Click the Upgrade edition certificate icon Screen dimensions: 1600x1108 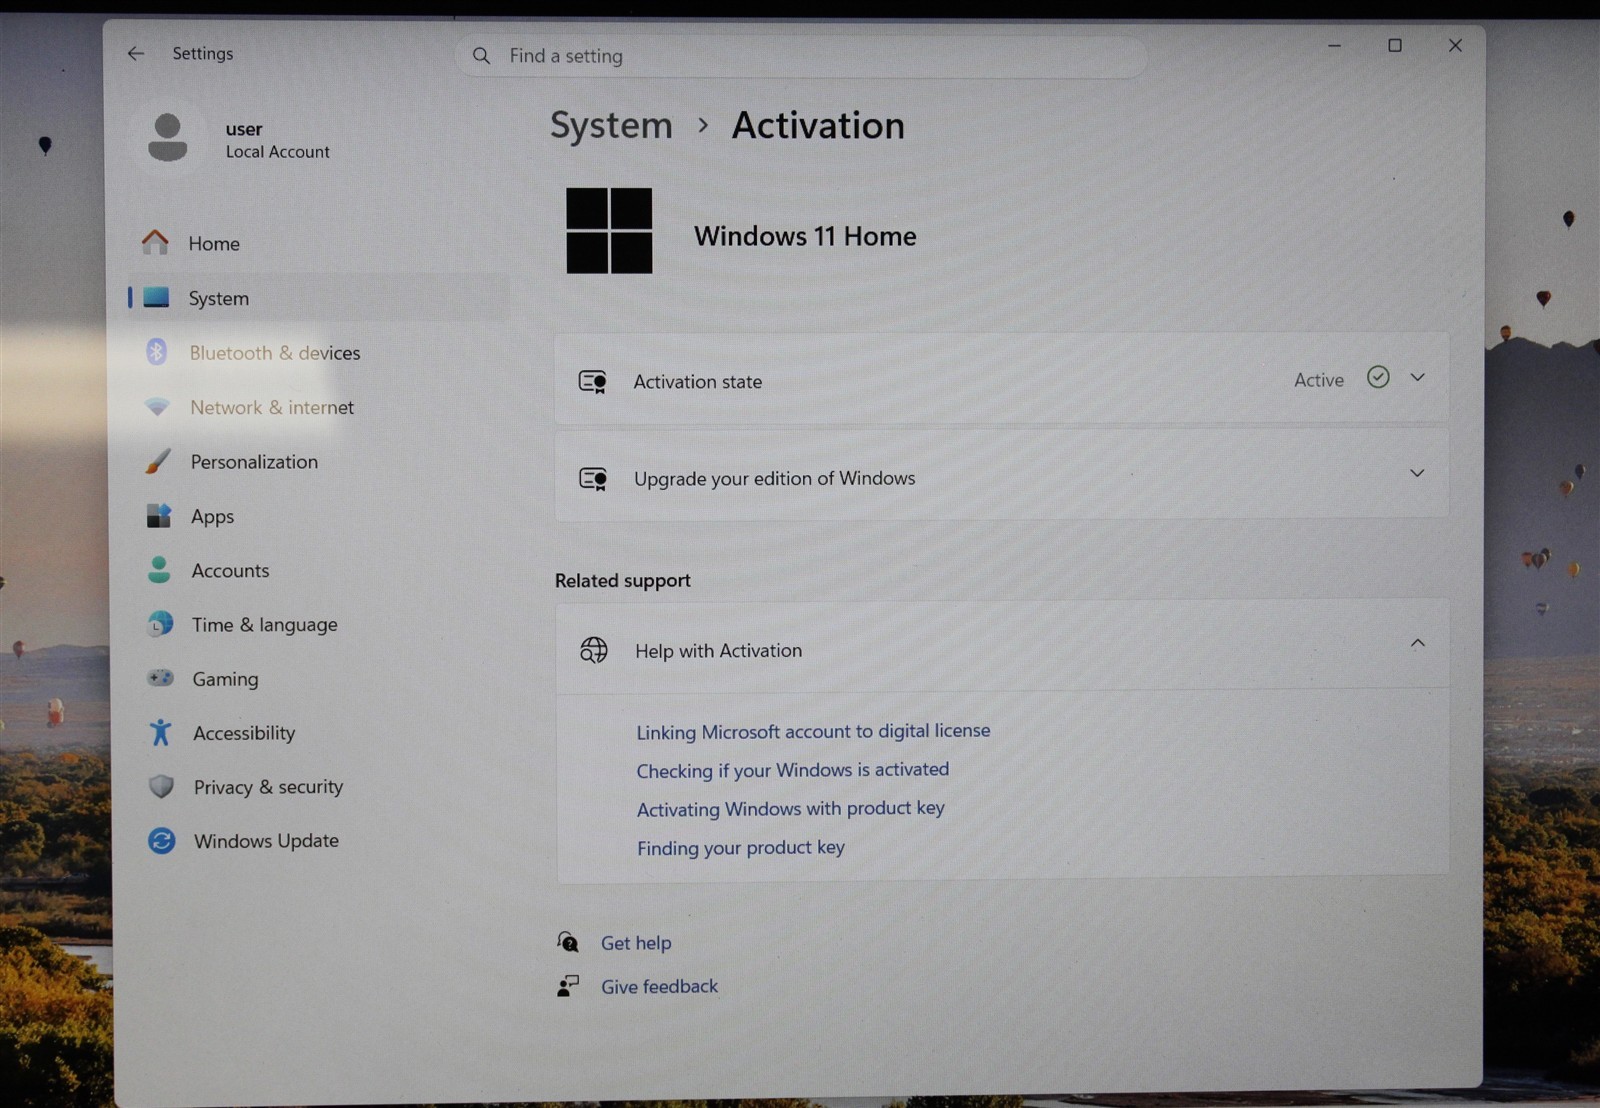(593, 478)
